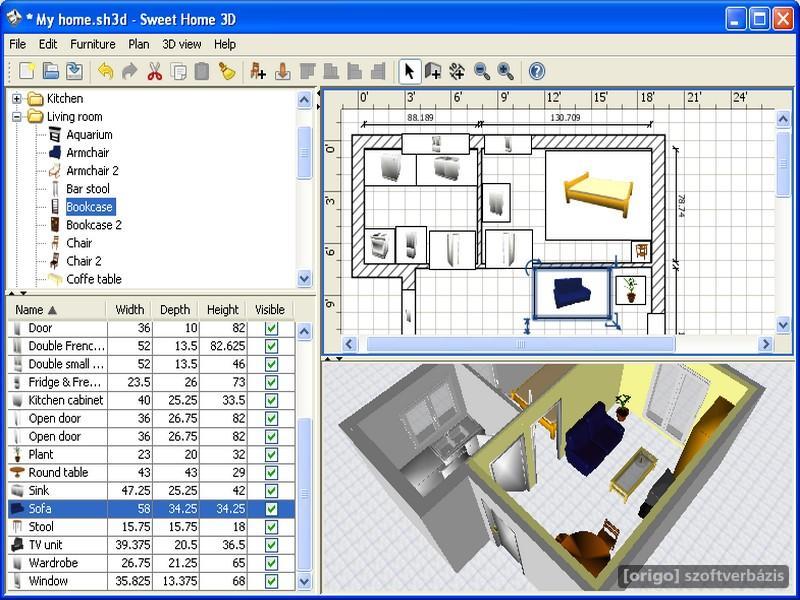Open the 3D view menu
The height and width of the screenshot is (600, 800).
(182, 44)
